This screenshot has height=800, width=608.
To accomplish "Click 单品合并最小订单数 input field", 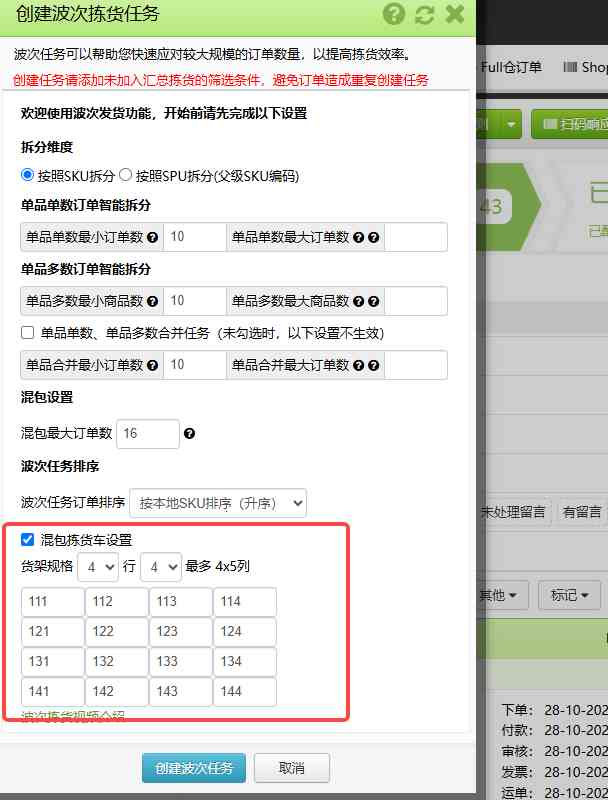I will (x=195, y=365).
